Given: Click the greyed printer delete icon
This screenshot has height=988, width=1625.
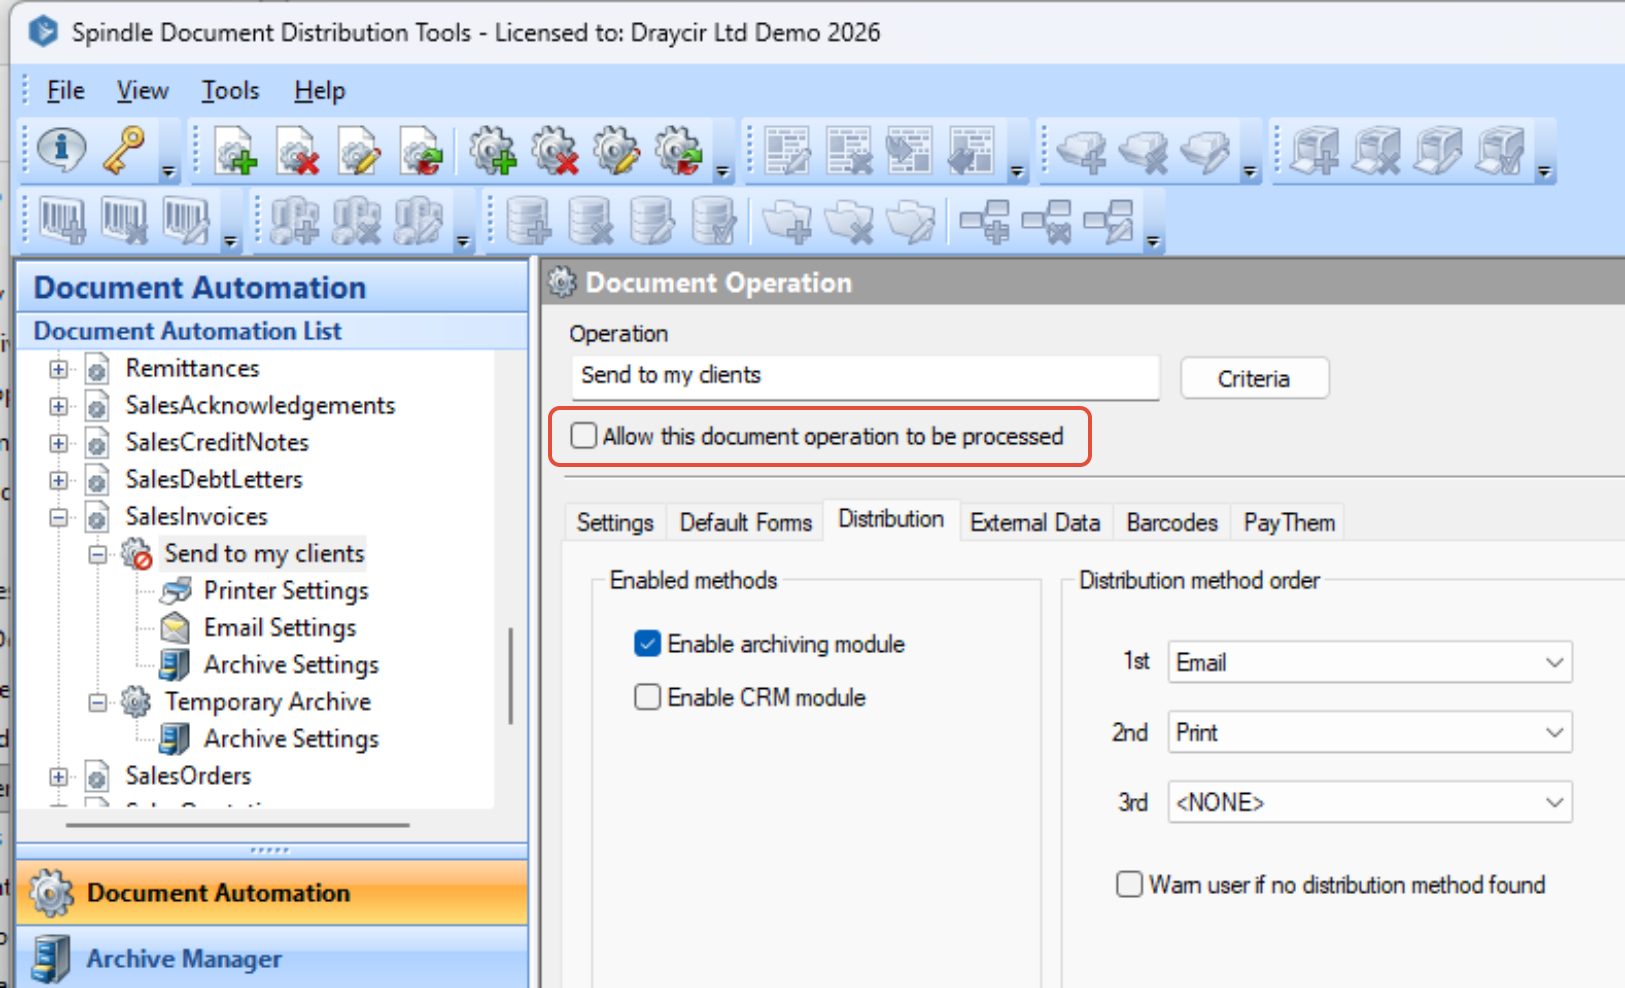Looking at the screenshot, I should point(1376,150).
